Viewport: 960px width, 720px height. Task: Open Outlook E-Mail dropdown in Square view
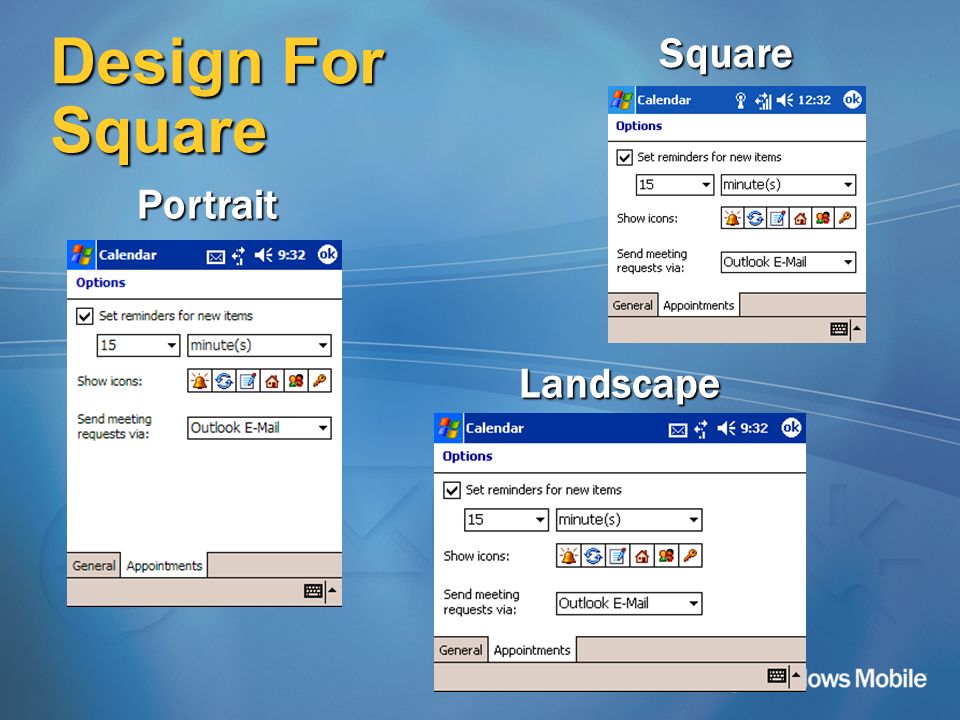coord(788,262)
